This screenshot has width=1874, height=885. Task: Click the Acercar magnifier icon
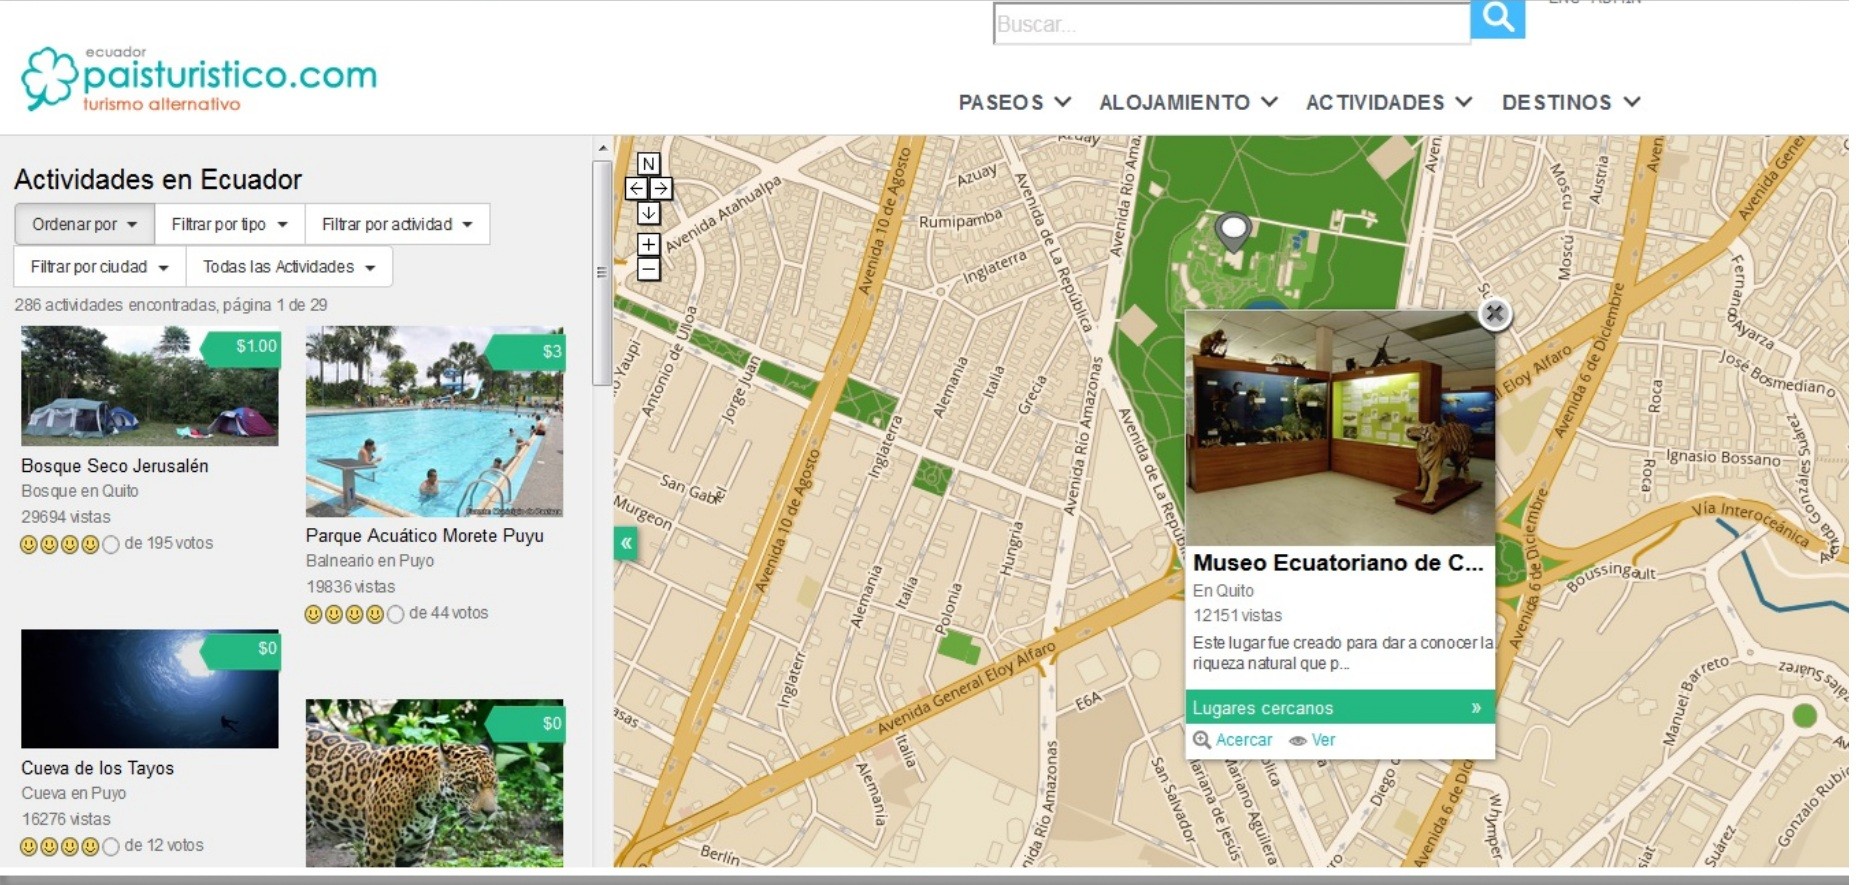tap(1202, 740)
